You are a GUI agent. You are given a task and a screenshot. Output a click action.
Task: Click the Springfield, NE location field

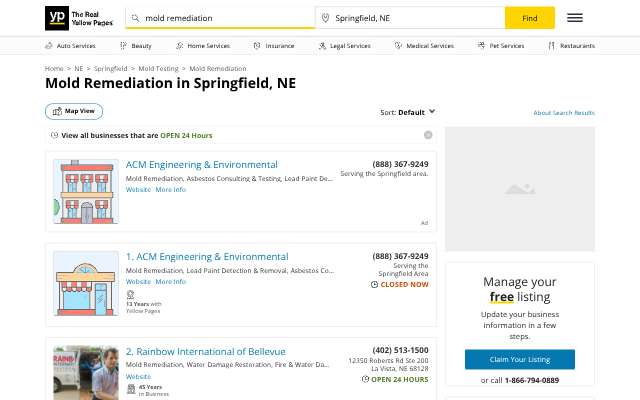pos(410,18)
